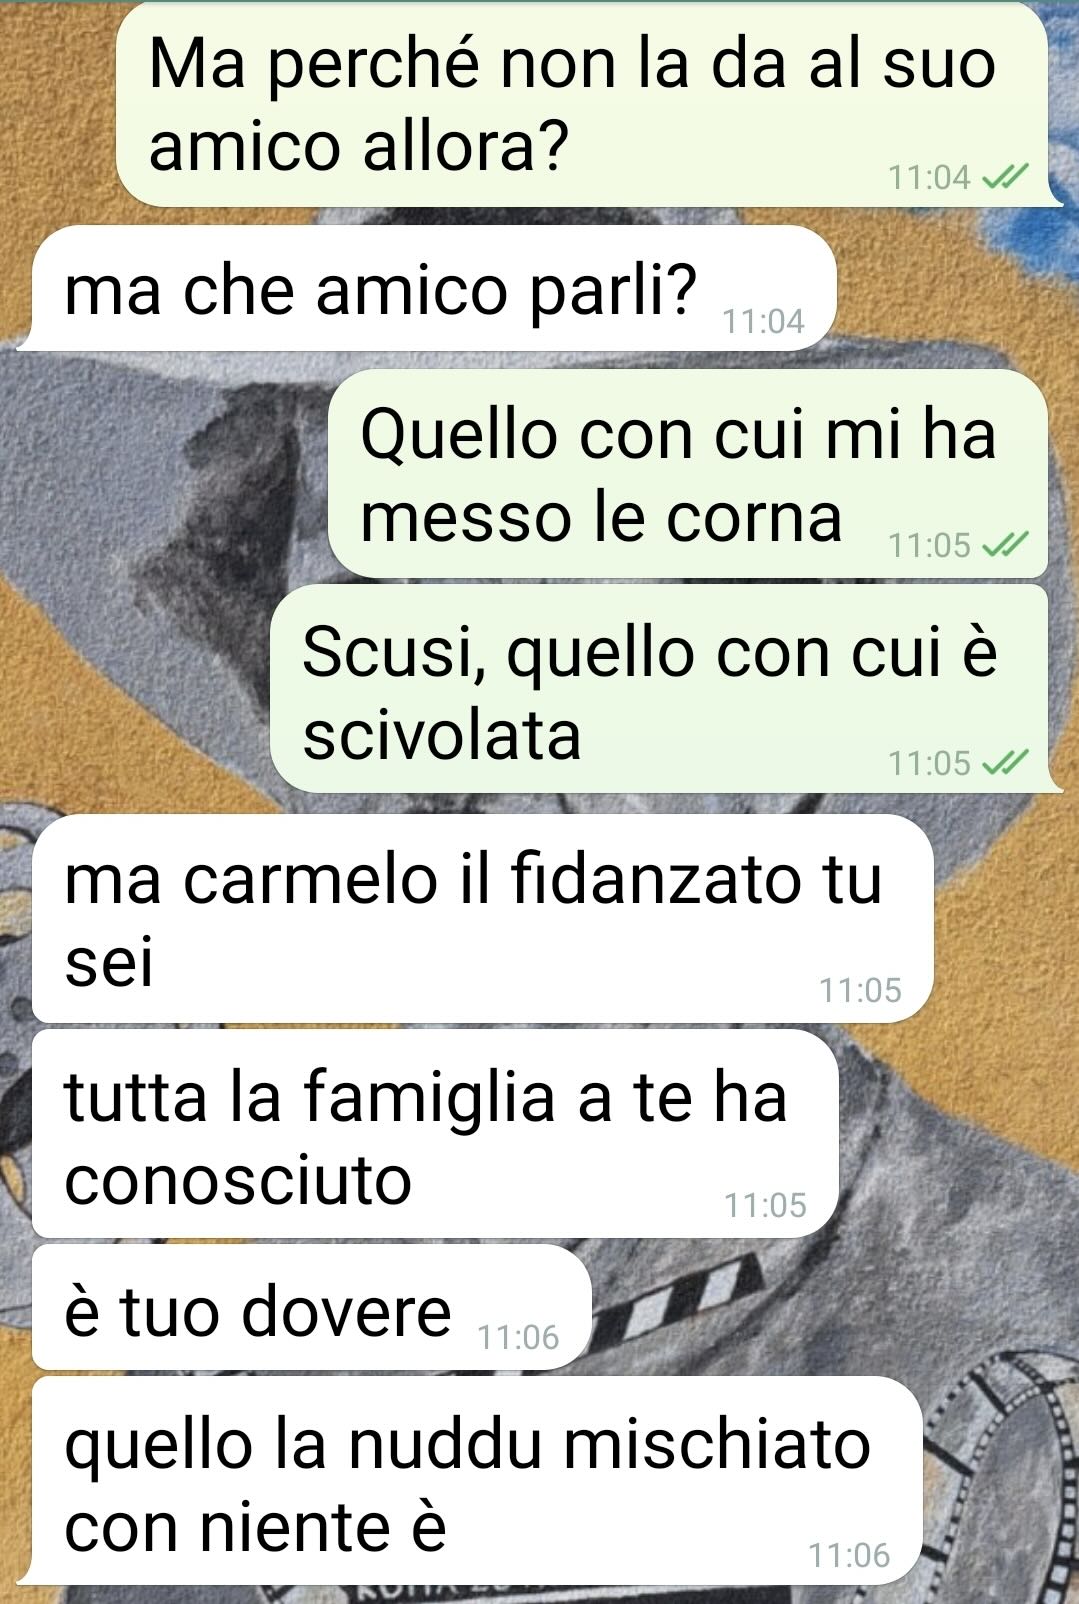Tap the 11:04 timestamp on 'amico allora?' bubble
1079x1604 pixels.
click(929, 178)
